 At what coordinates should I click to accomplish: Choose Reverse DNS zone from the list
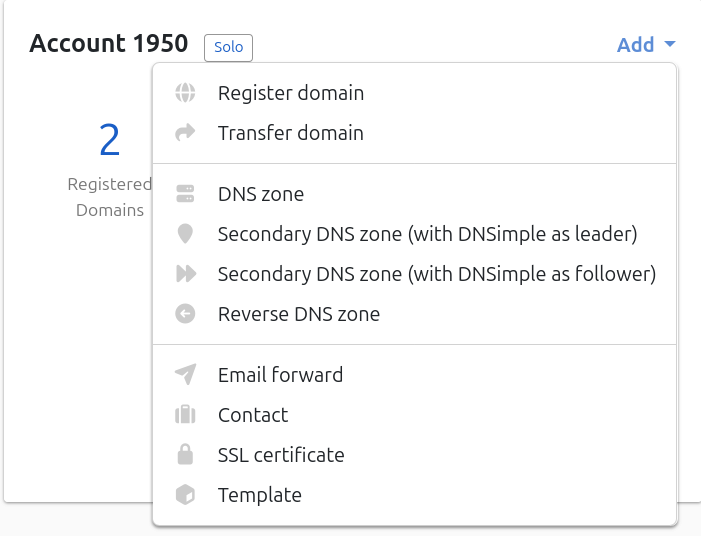[298, 314]
